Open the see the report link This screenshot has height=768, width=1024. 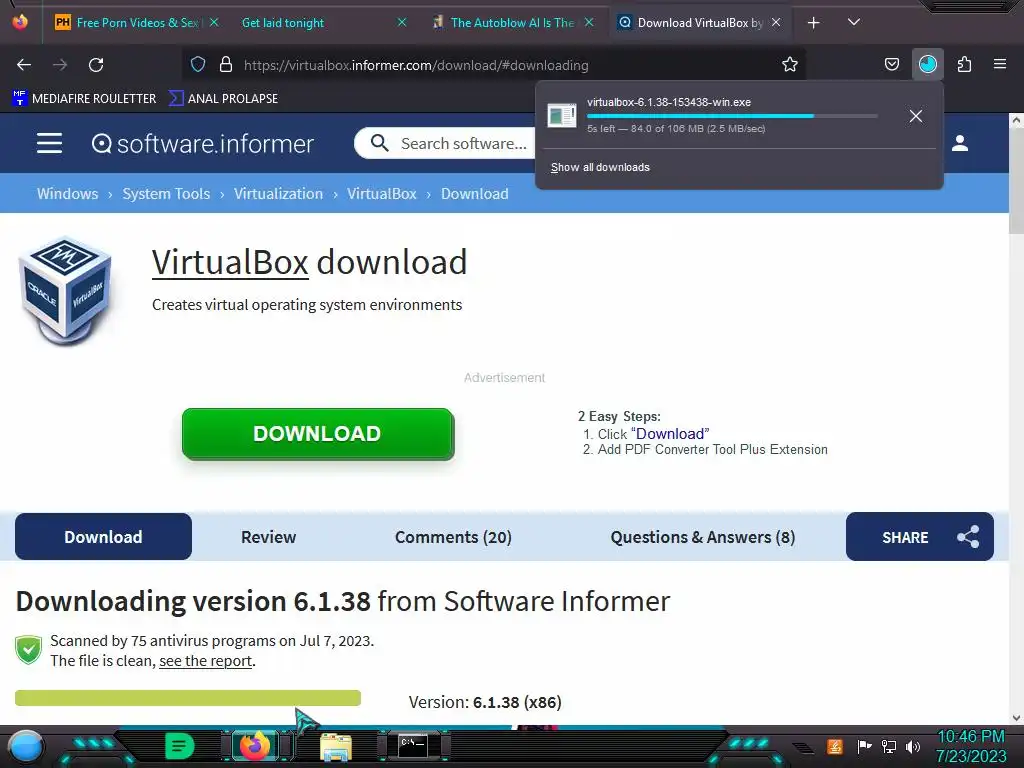click(x=206, y=661)
